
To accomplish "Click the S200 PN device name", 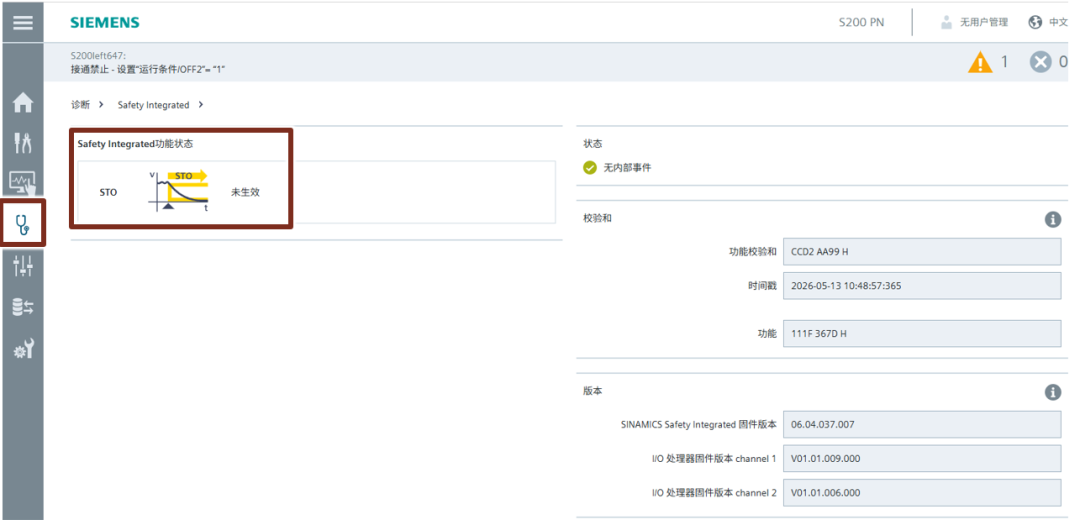I will point(861,22).
